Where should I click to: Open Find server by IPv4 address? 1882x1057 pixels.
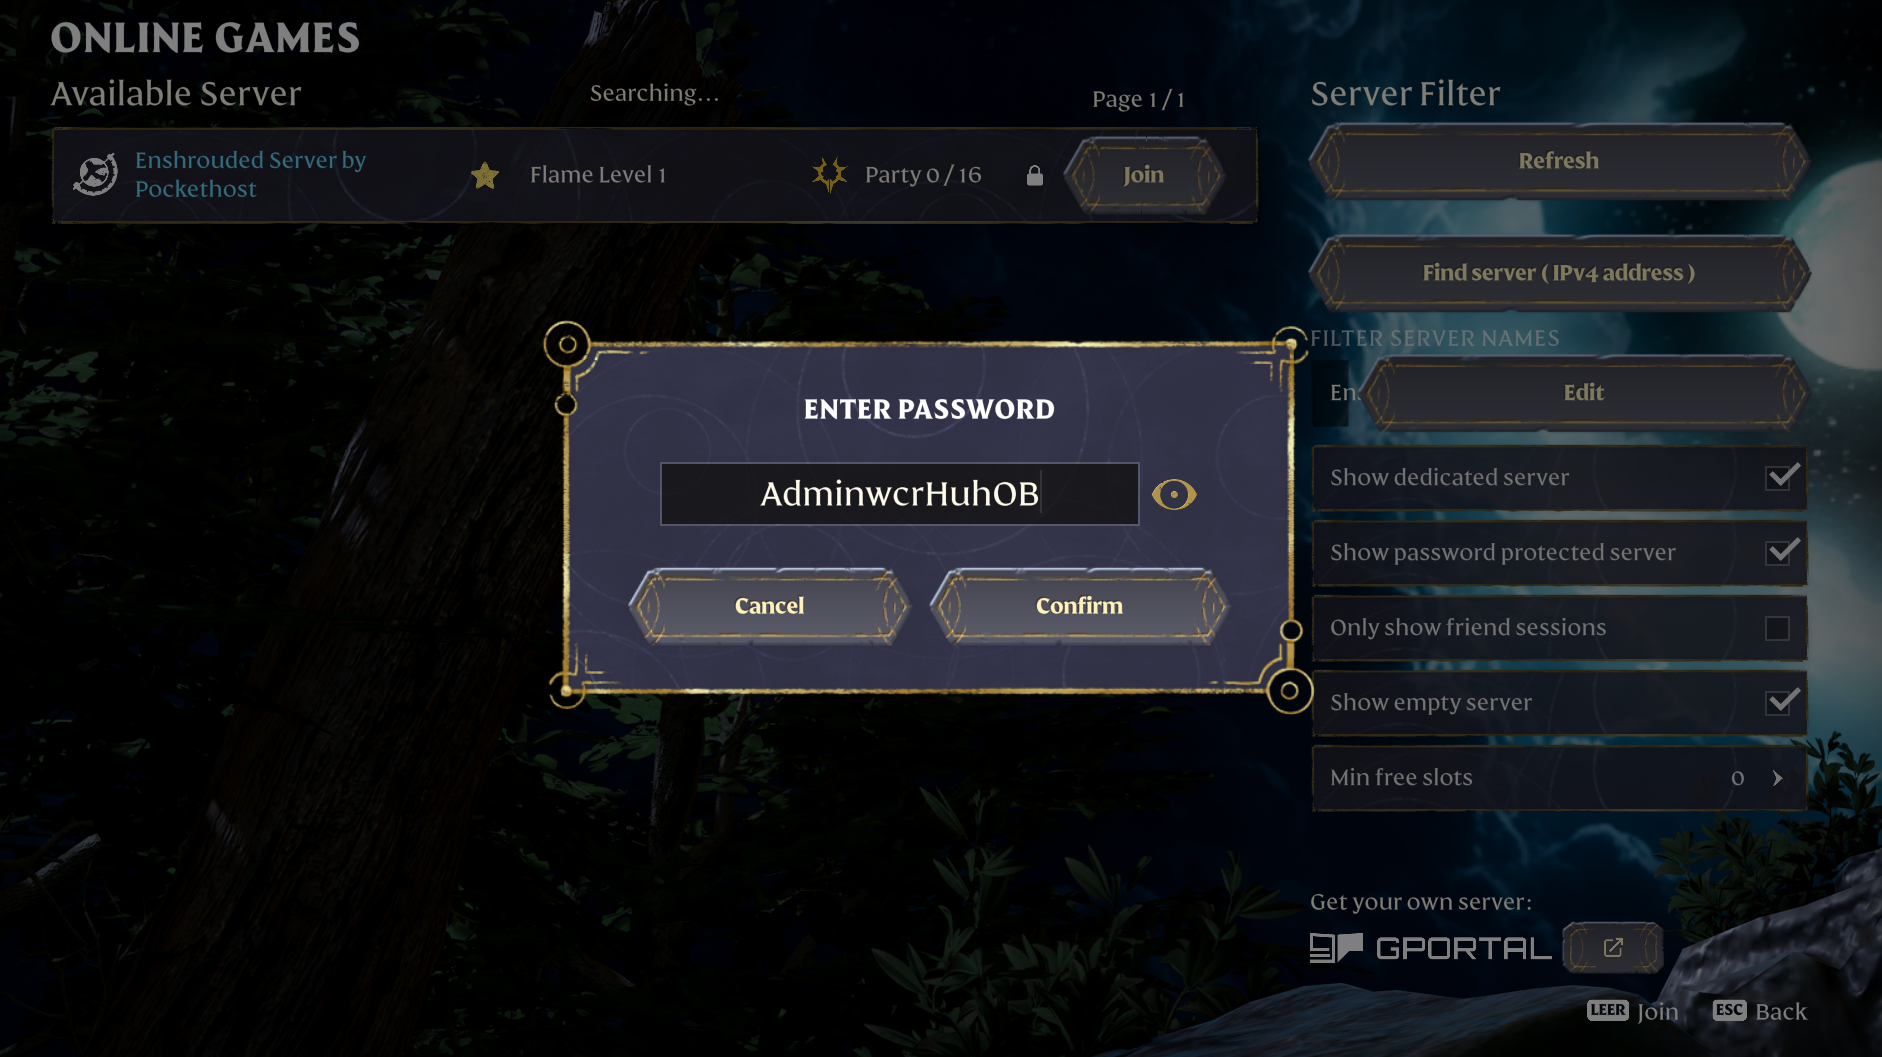point(1559,273)
